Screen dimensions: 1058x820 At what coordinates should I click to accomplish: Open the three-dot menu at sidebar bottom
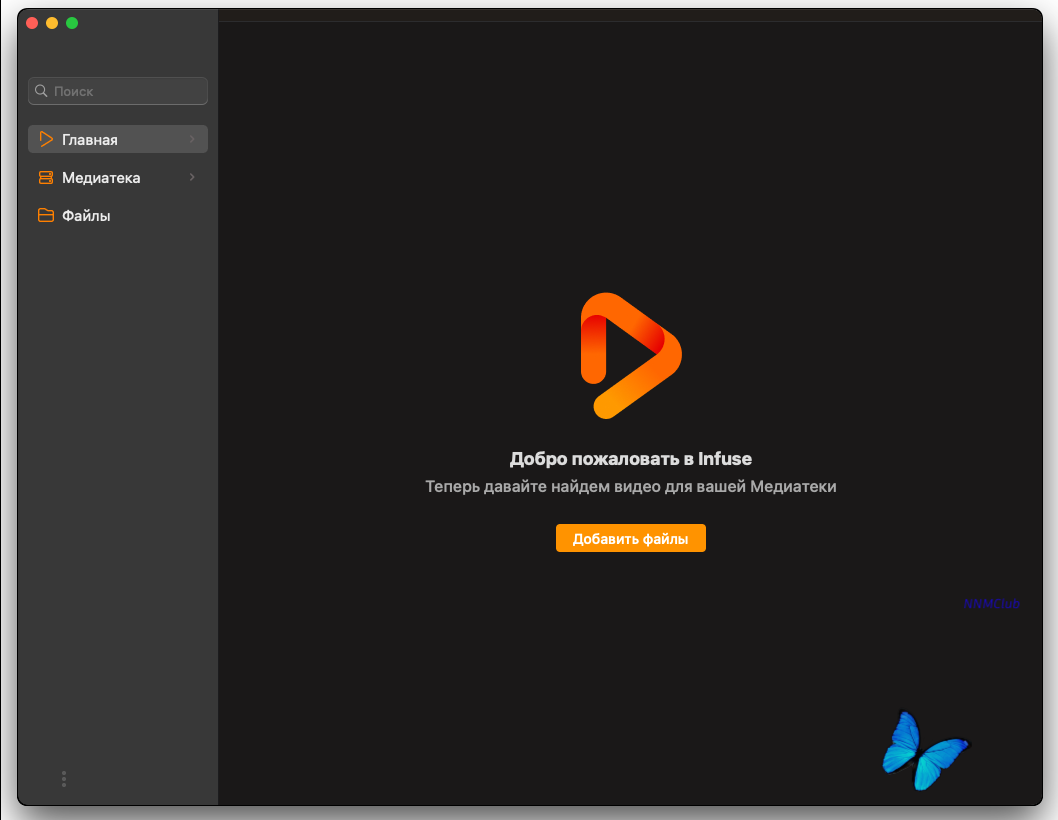(64, 779)
